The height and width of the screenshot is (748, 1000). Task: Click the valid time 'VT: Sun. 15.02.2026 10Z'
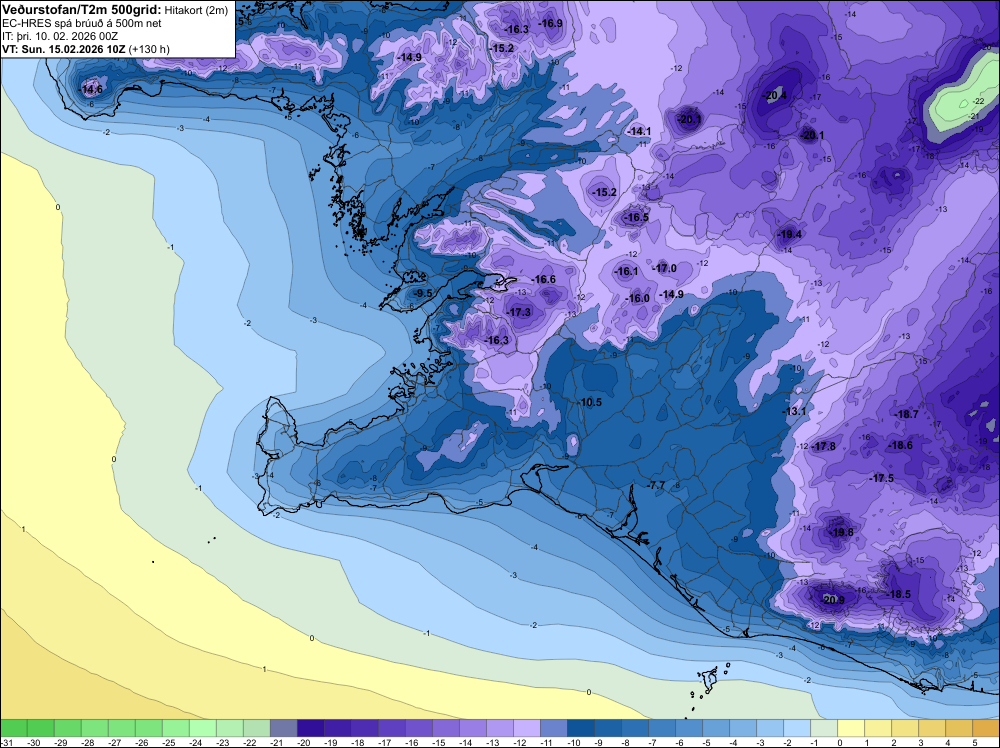coord(64,49)
